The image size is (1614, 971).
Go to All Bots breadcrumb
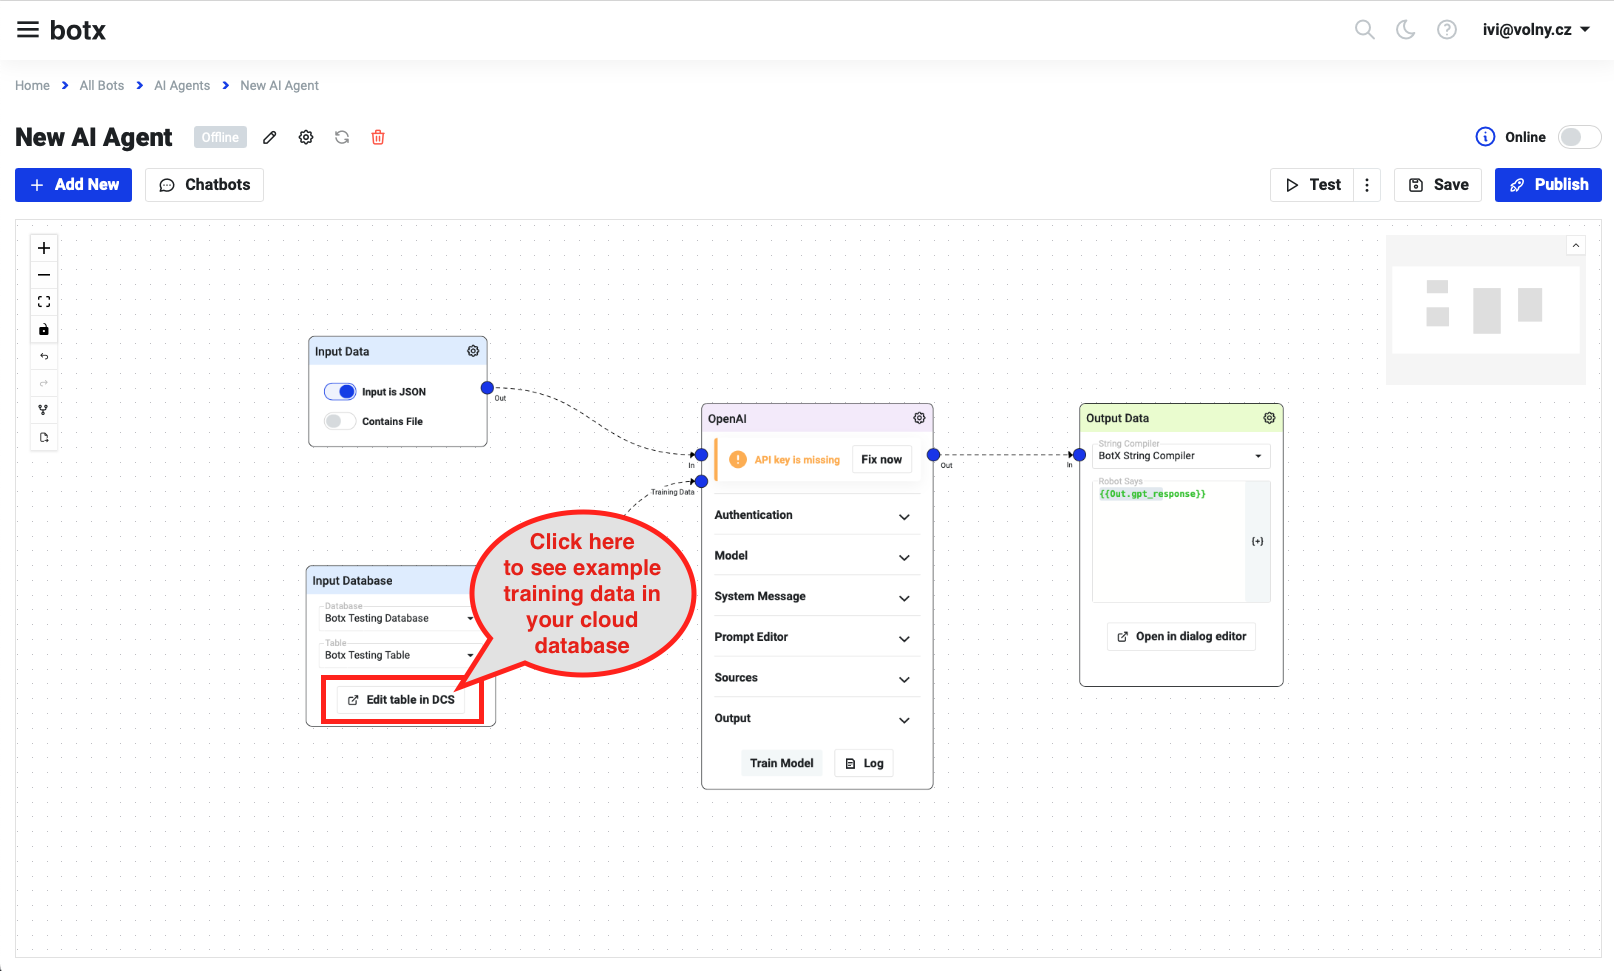click(102, 86)
